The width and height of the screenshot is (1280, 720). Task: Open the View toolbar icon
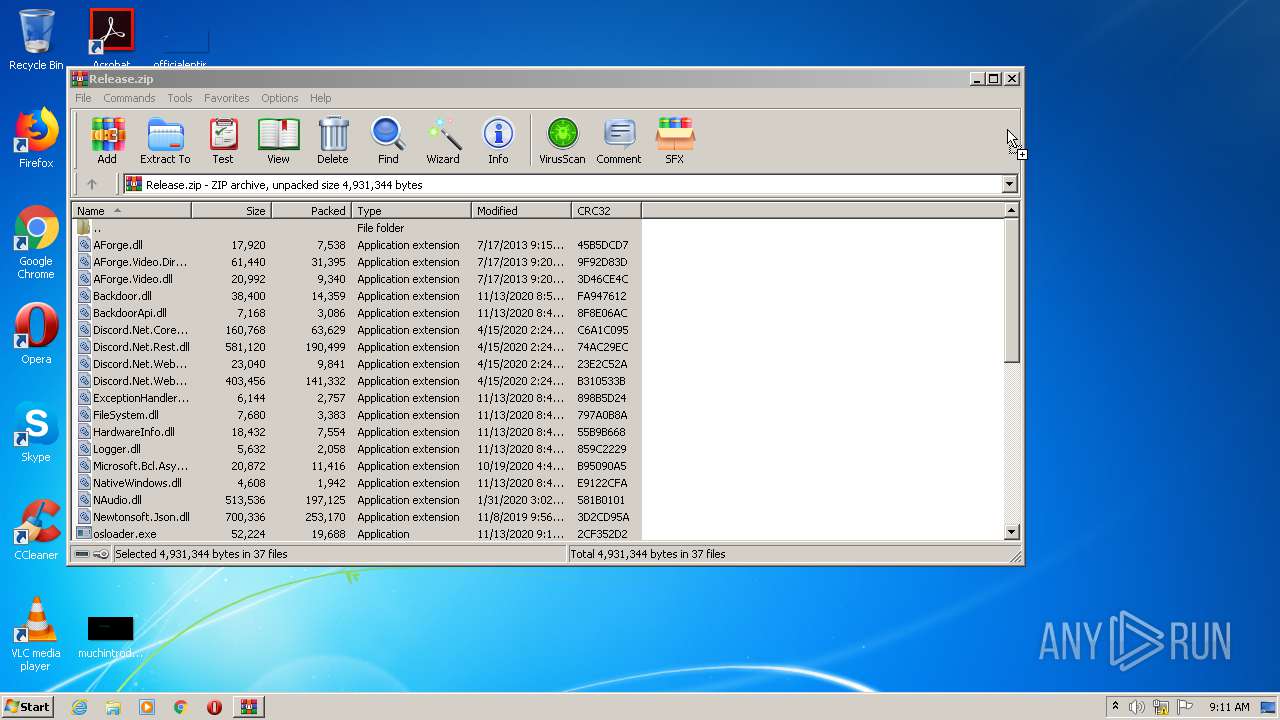click(x=278, y=140)
